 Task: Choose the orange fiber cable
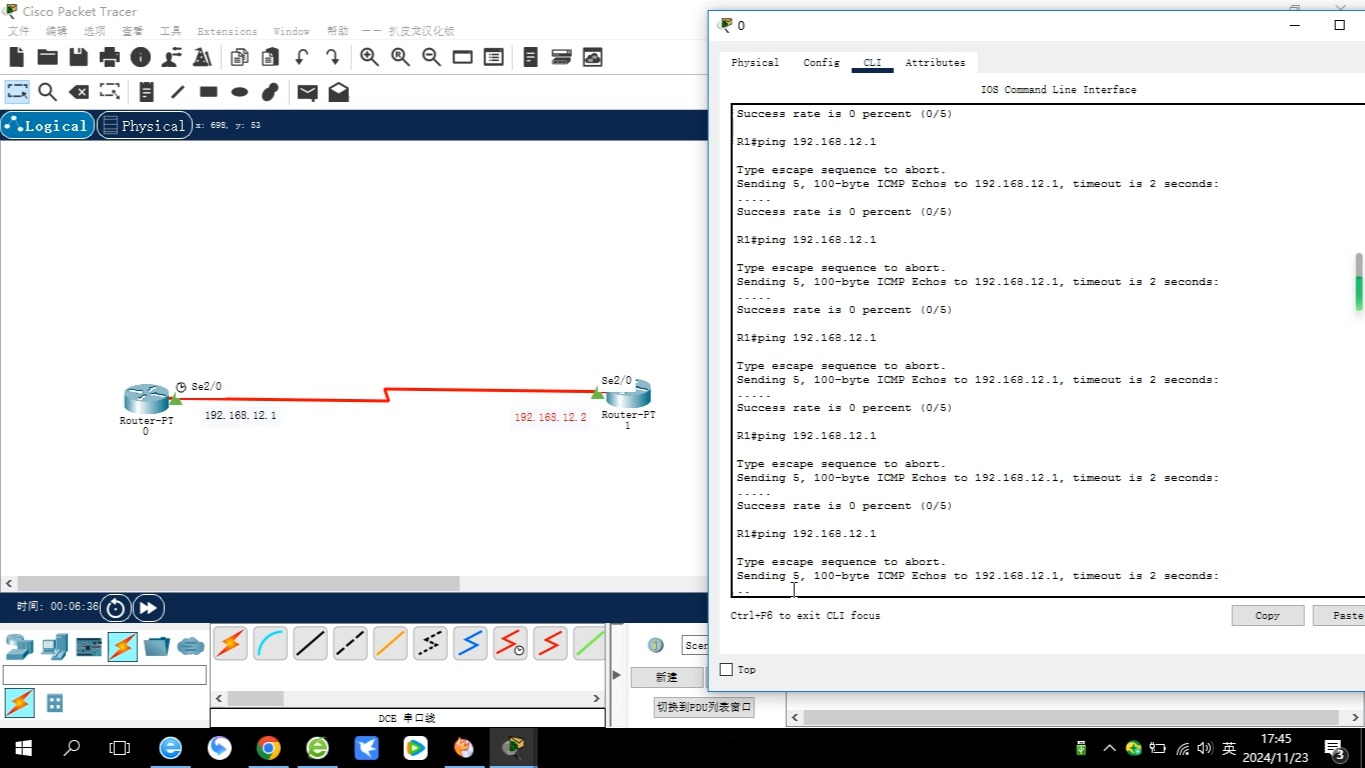[x=390, y=643]
